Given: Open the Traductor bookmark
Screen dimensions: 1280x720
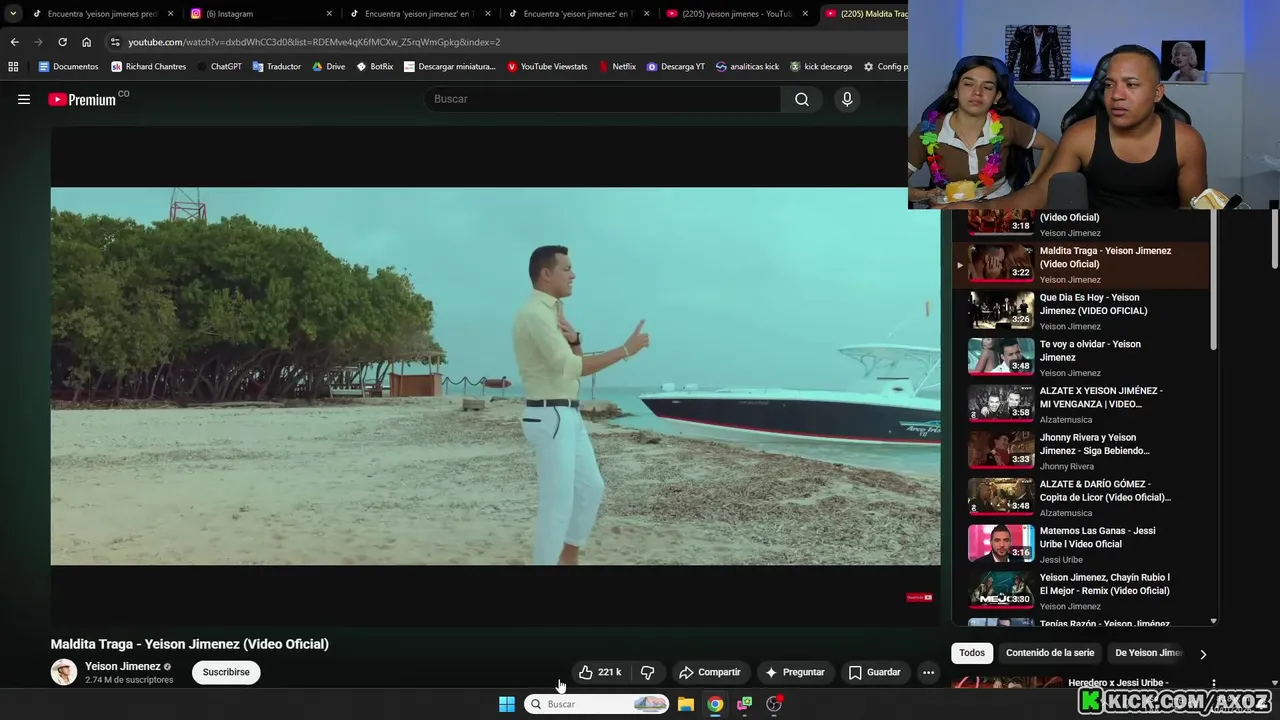Looking at the screenshot, I should [x=277, y=67].
